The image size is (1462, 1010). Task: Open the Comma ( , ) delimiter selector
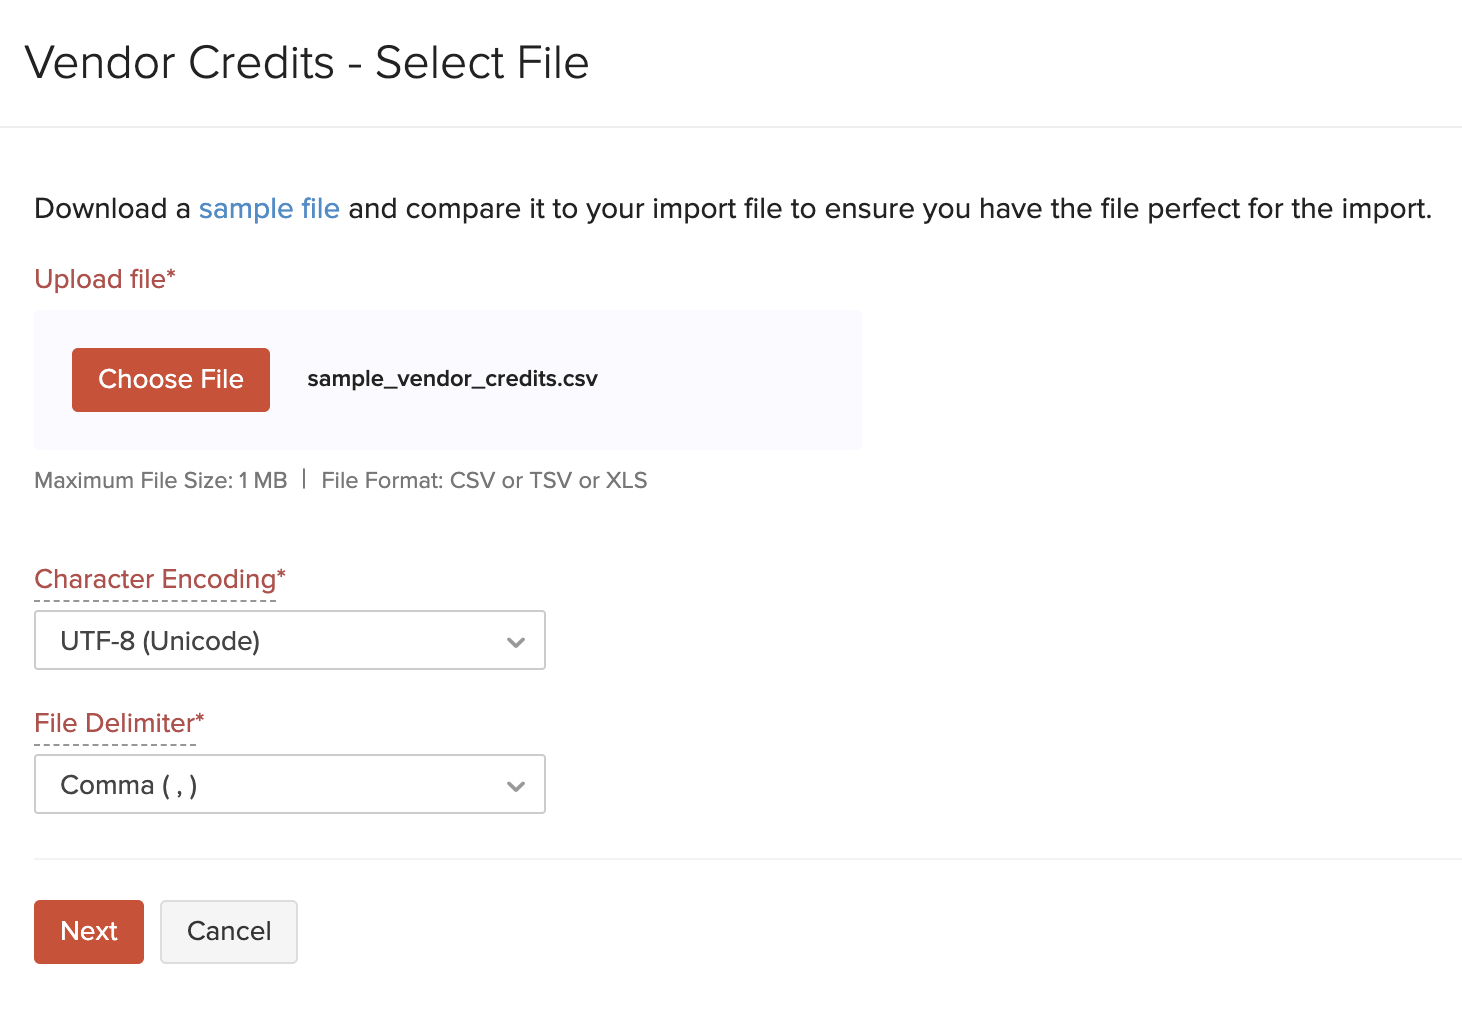tap(289, 784)
